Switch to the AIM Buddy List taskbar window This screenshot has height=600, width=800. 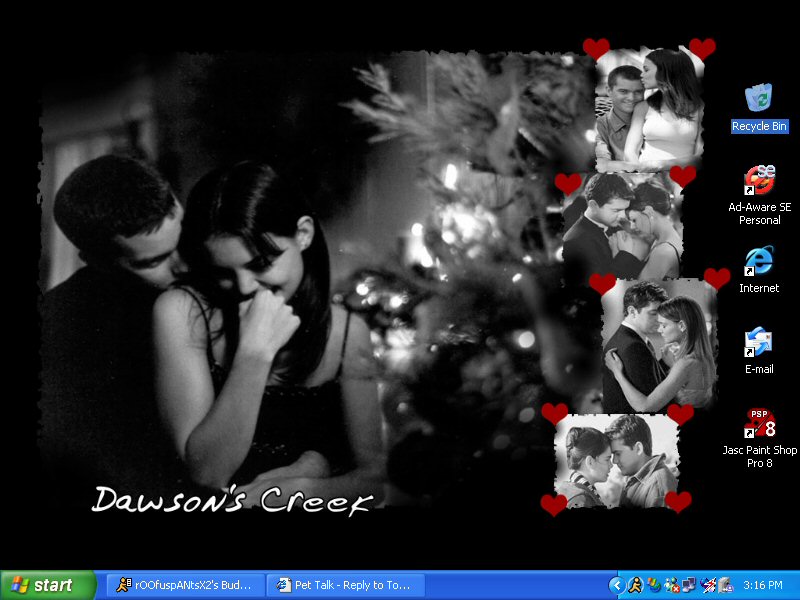(x=185, y=585)
